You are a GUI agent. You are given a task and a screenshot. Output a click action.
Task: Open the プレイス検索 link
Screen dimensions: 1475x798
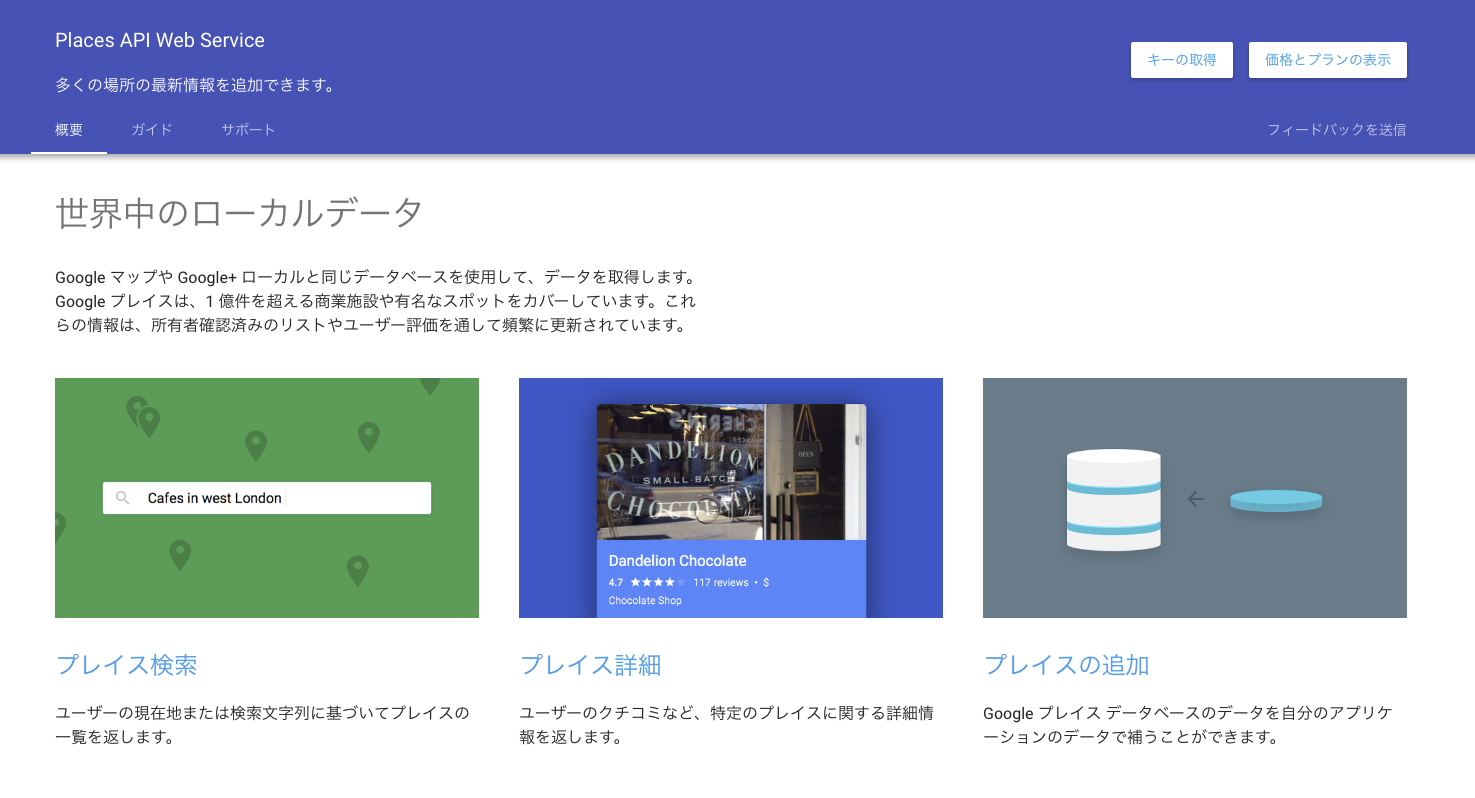pos(127,665)
